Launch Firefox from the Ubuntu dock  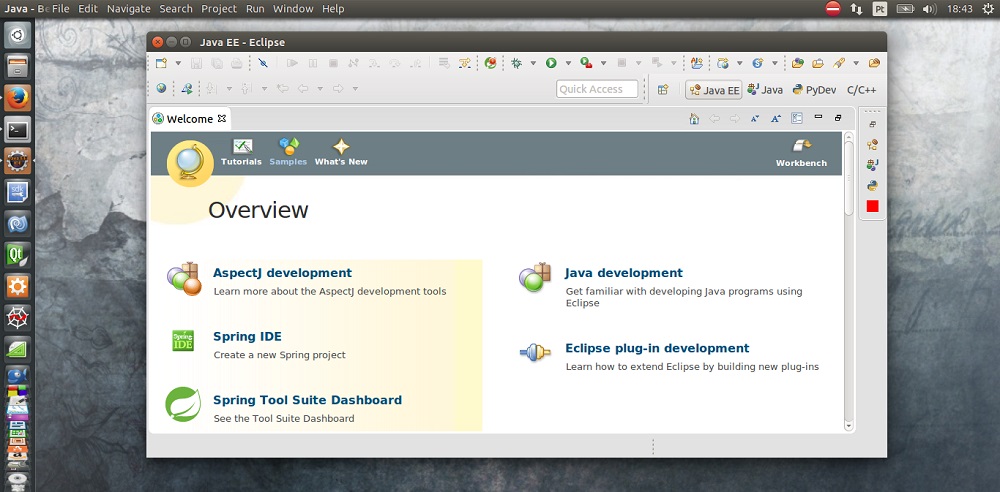17,98
